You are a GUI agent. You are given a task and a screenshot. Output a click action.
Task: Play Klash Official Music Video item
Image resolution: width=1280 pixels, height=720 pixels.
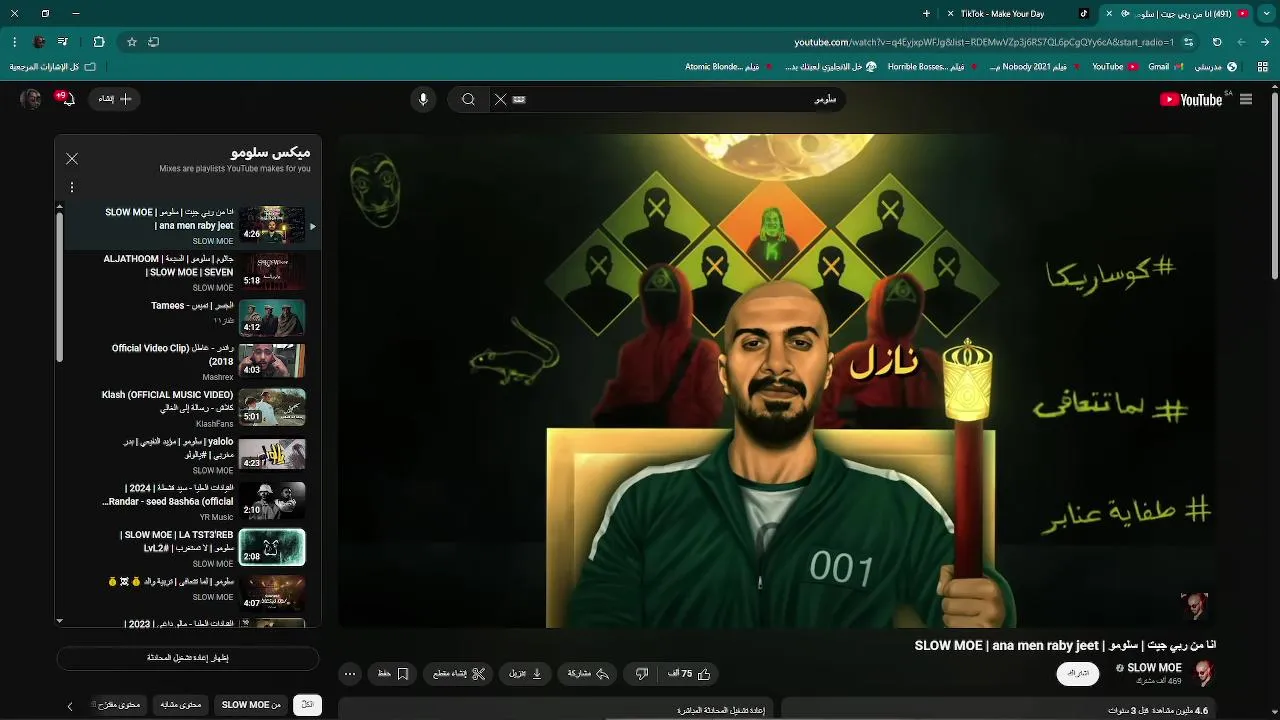pos(186,408)
